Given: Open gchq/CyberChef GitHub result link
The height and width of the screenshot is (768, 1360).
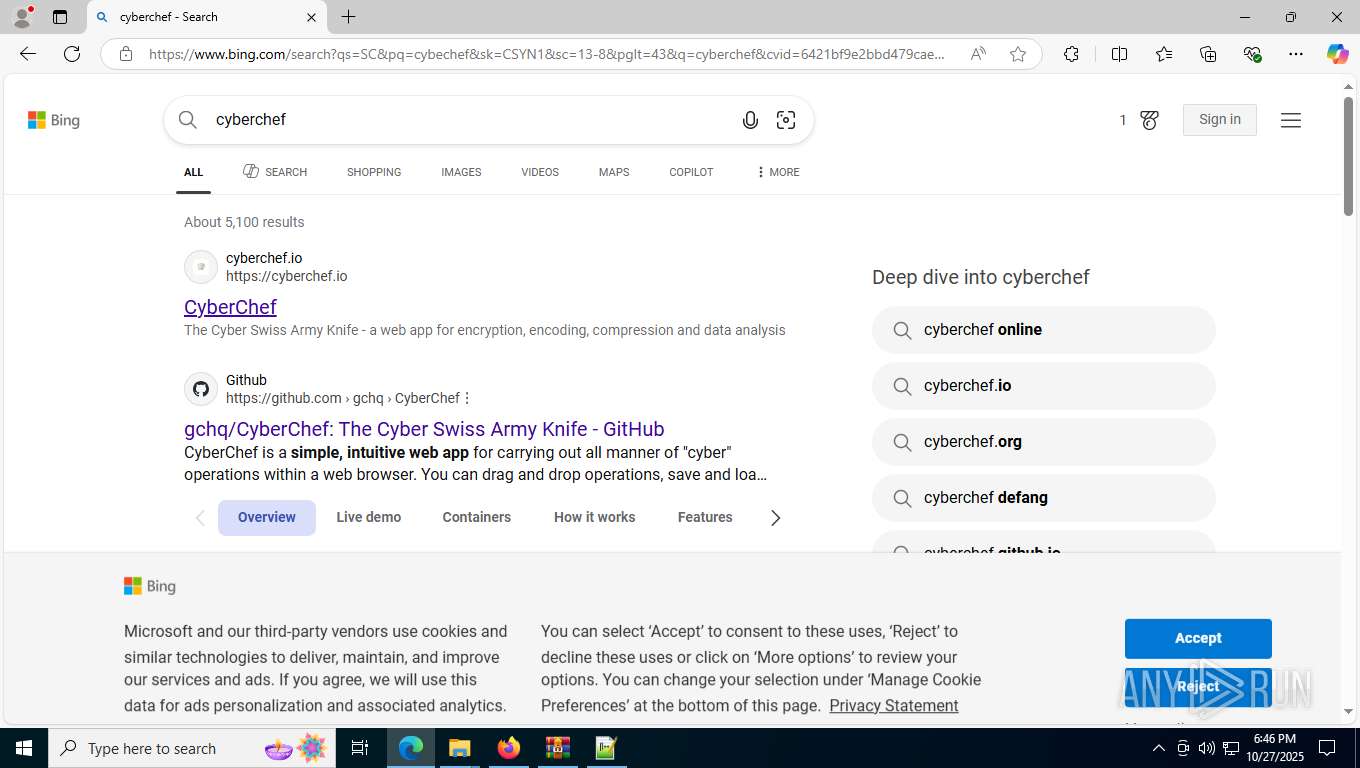Looking at the screenshot, I should tap(424, 429).
